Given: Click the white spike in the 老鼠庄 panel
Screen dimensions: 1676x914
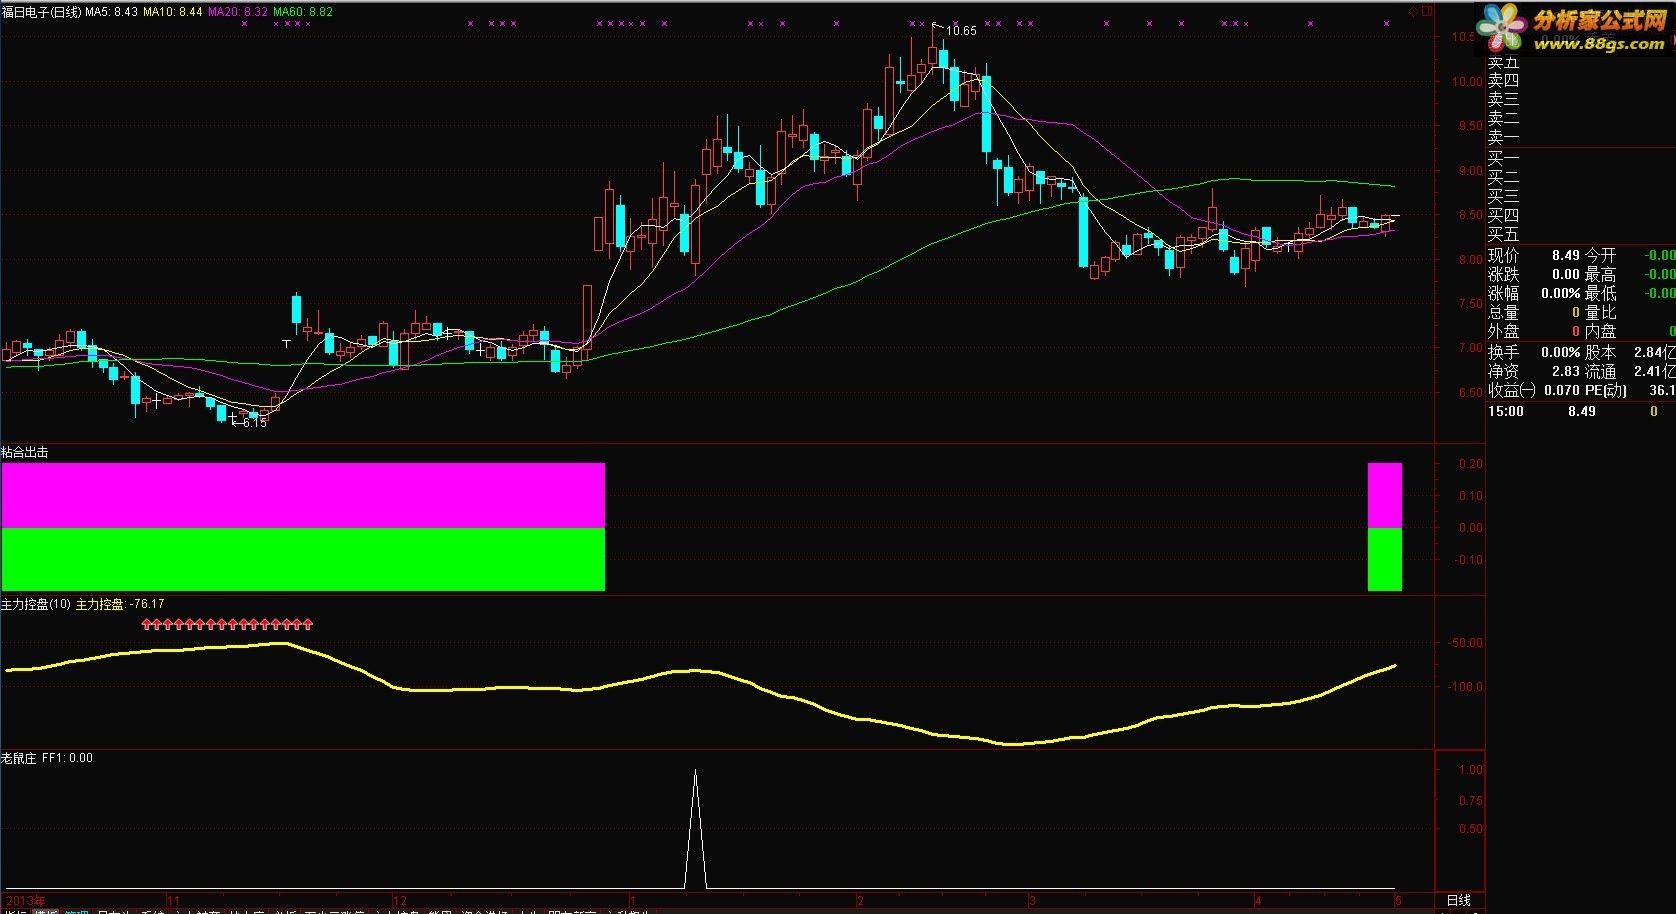Looking at the screenshot, I should tap(695, 828).
